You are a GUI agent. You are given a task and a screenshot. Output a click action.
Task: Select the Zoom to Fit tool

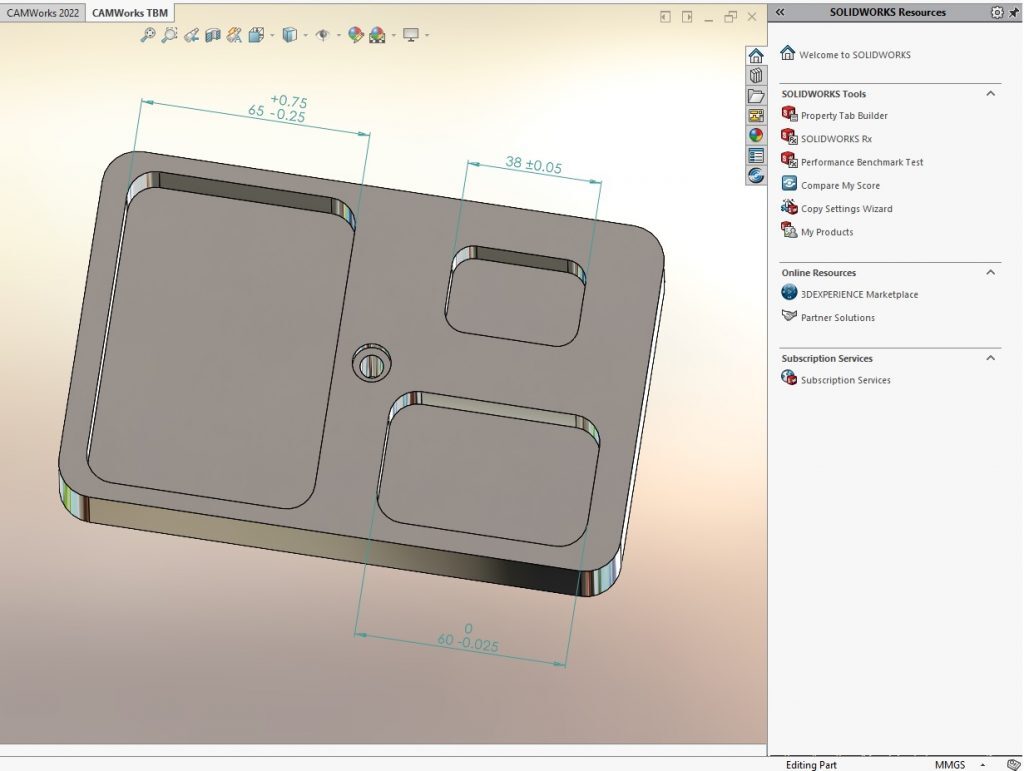coord(147,33)
